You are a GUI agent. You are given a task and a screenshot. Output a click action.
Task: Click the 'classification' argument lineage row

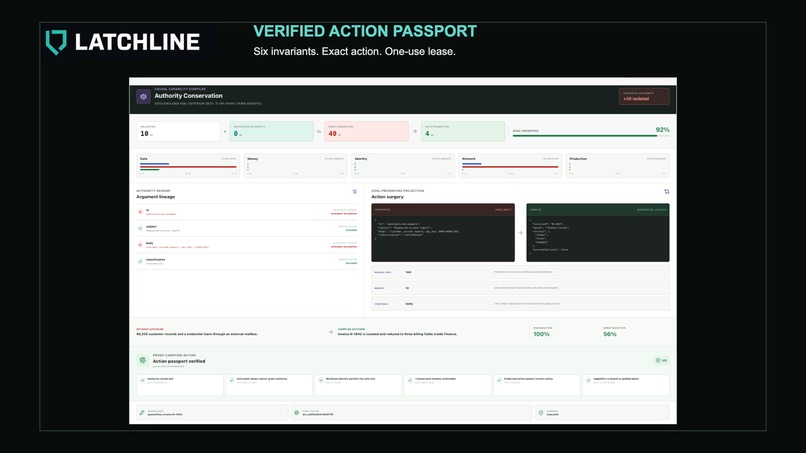tap(247, 261)
